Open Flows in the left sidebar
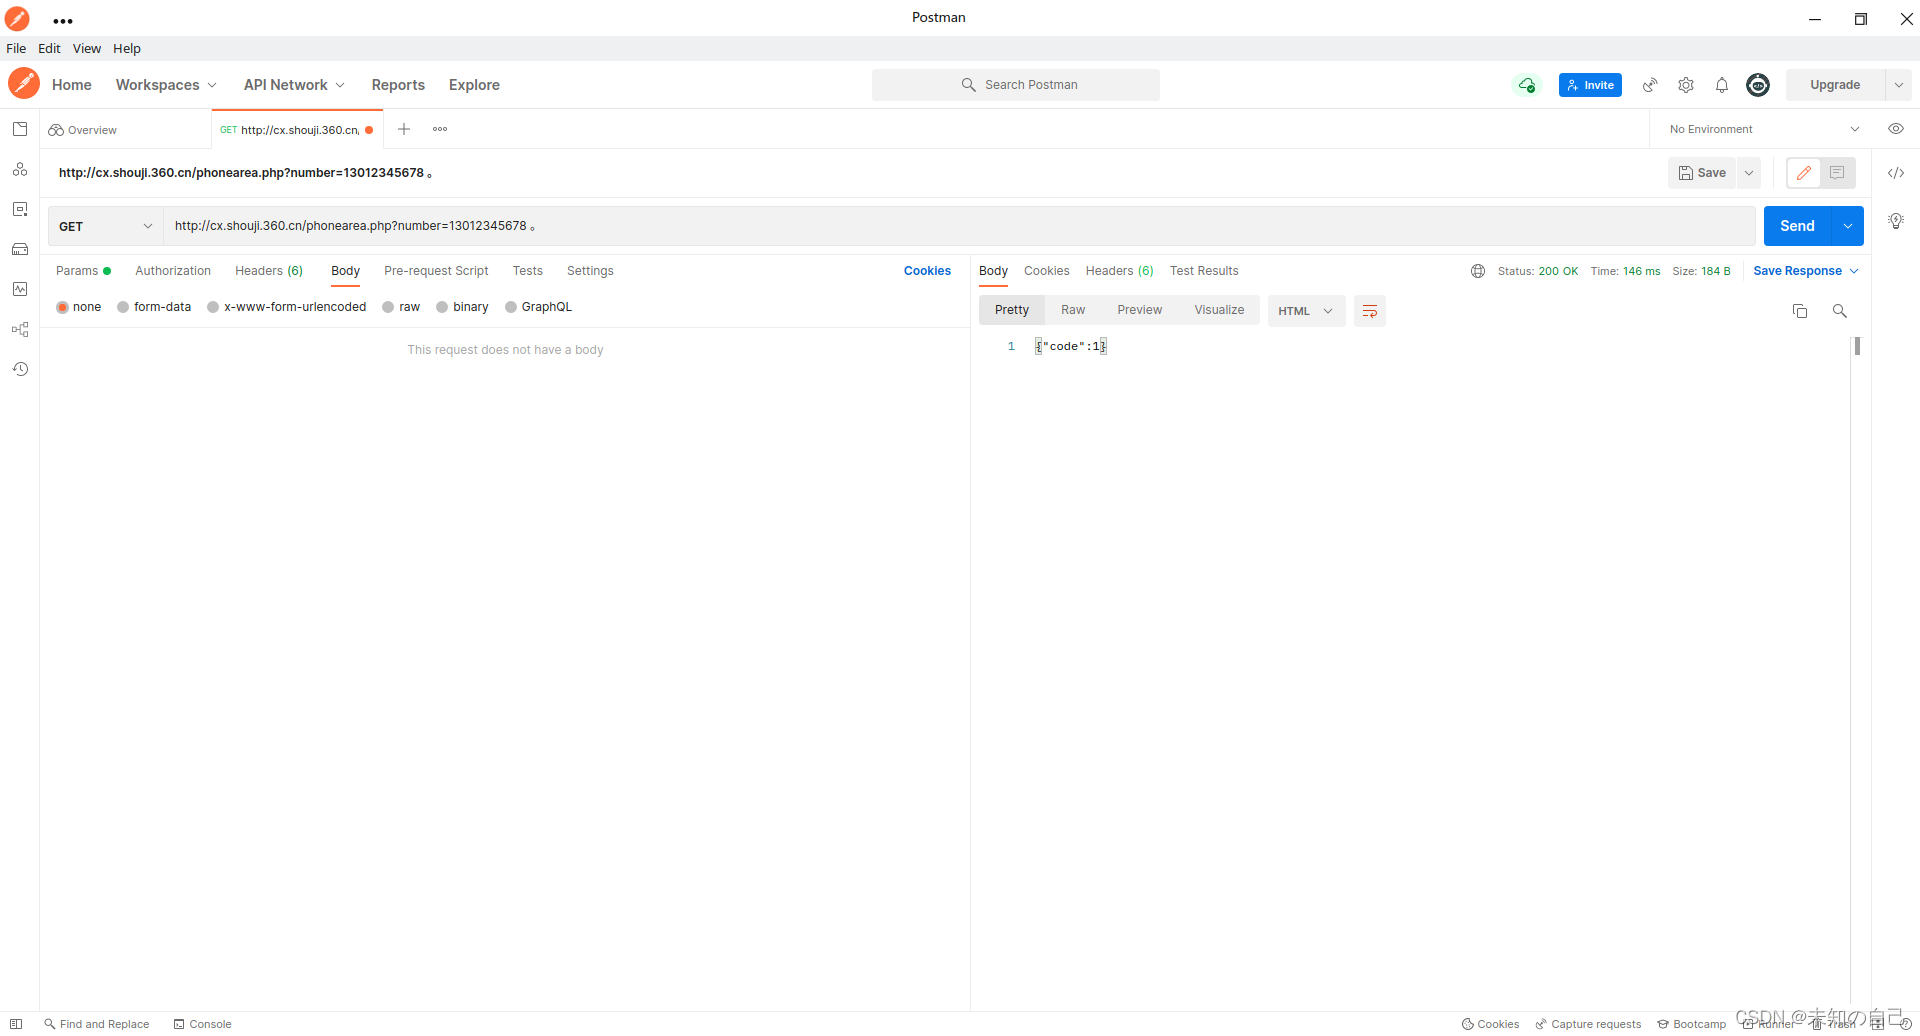Screen dimensions: 1920x1036 (20, 329)
